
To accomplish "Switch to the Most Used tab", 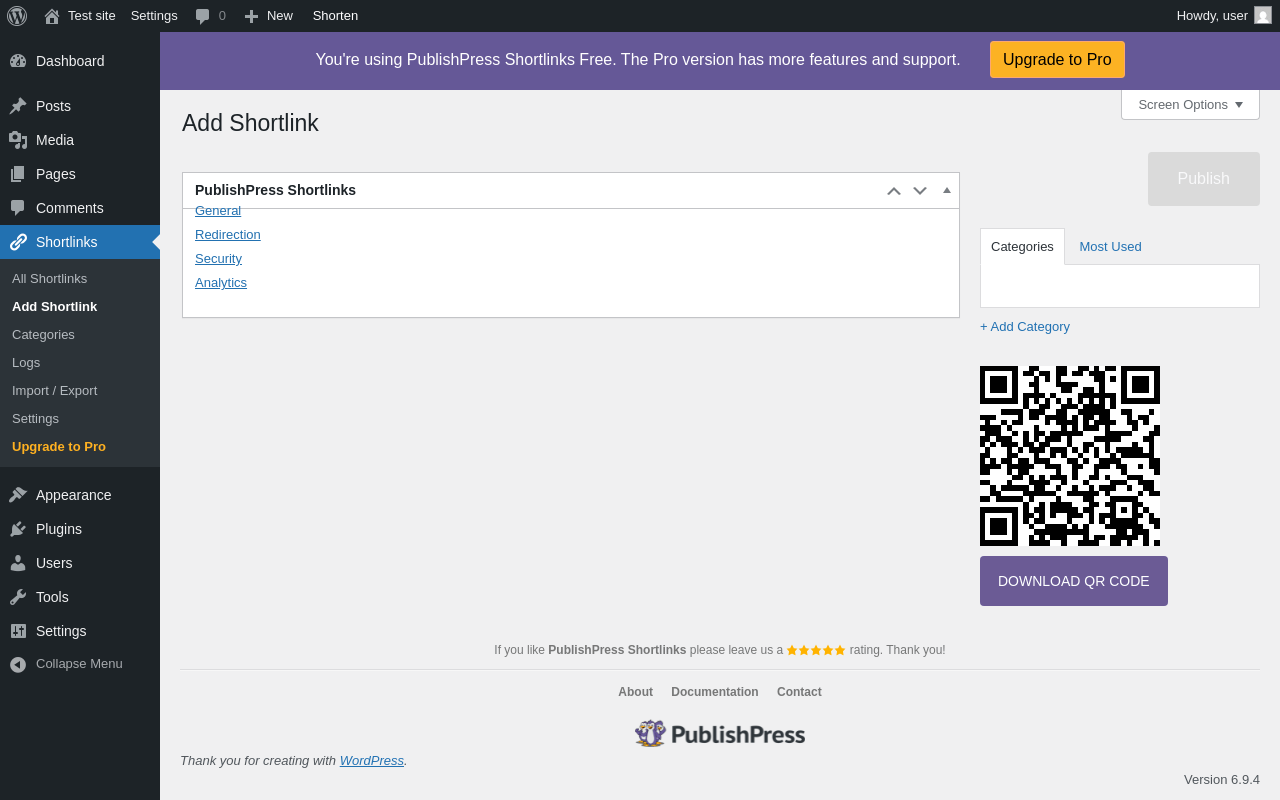I will pyautogui.click(x=1110, y=246).
